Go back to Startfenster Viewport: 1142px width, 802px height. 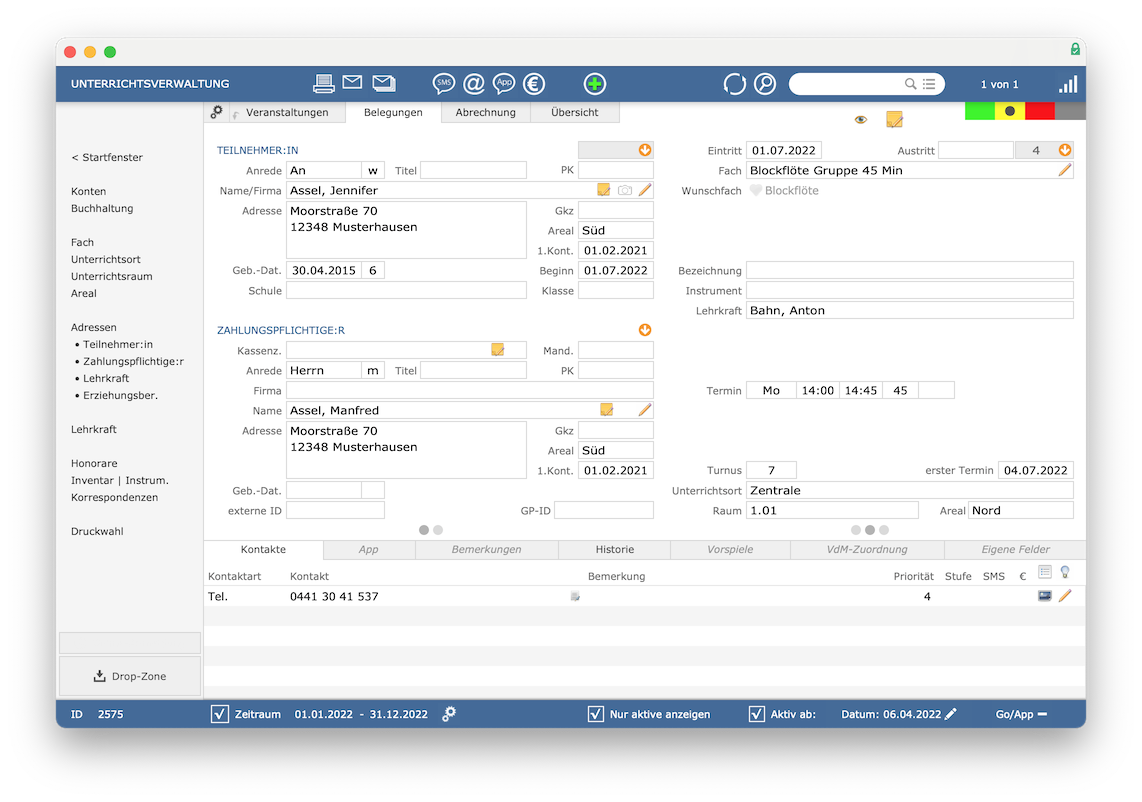point(107,157)
